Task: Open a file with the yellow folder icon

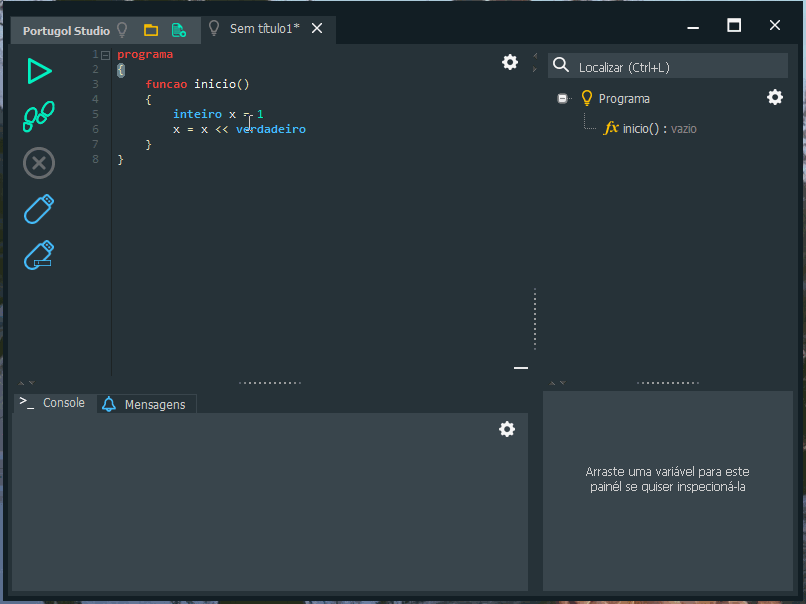Action: click(151, 30)
